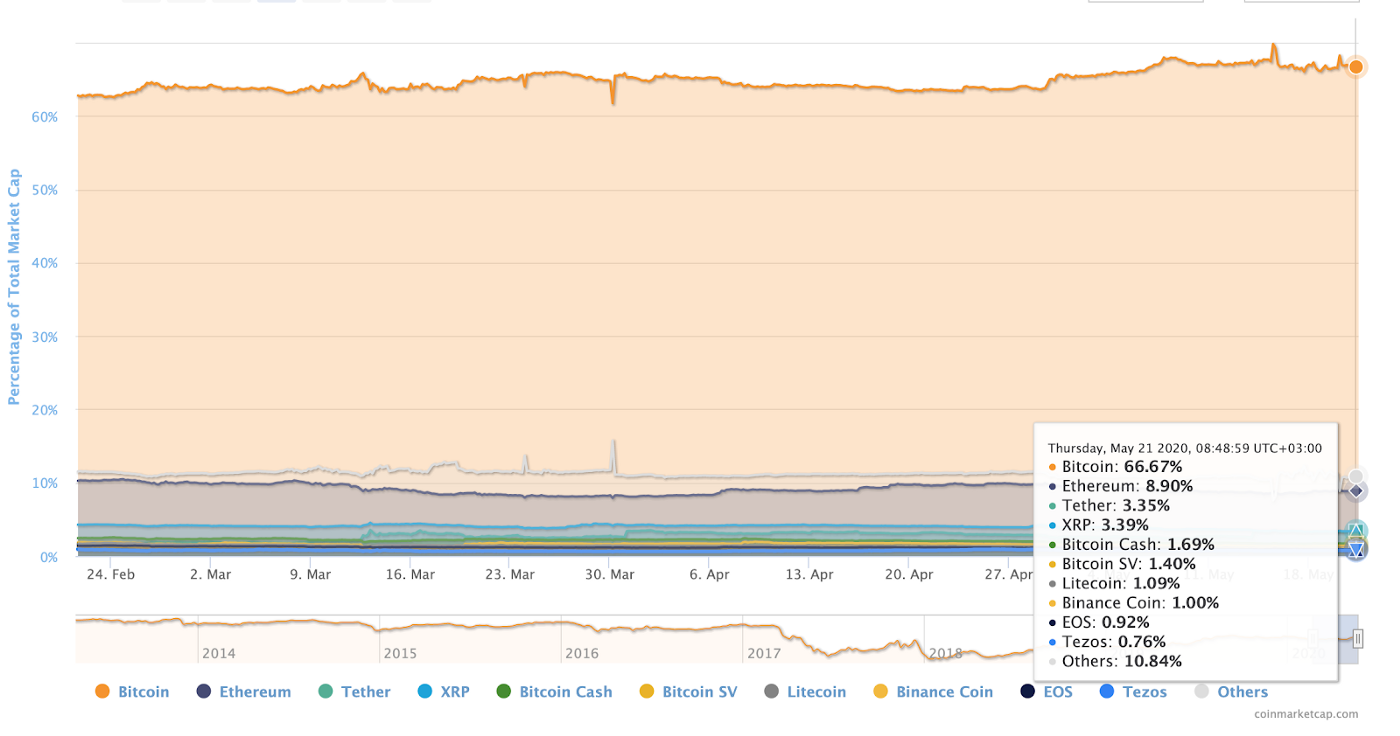Click the 20% y-axis label
Viewport: 1400px width, 736px height.
[45, 410]
